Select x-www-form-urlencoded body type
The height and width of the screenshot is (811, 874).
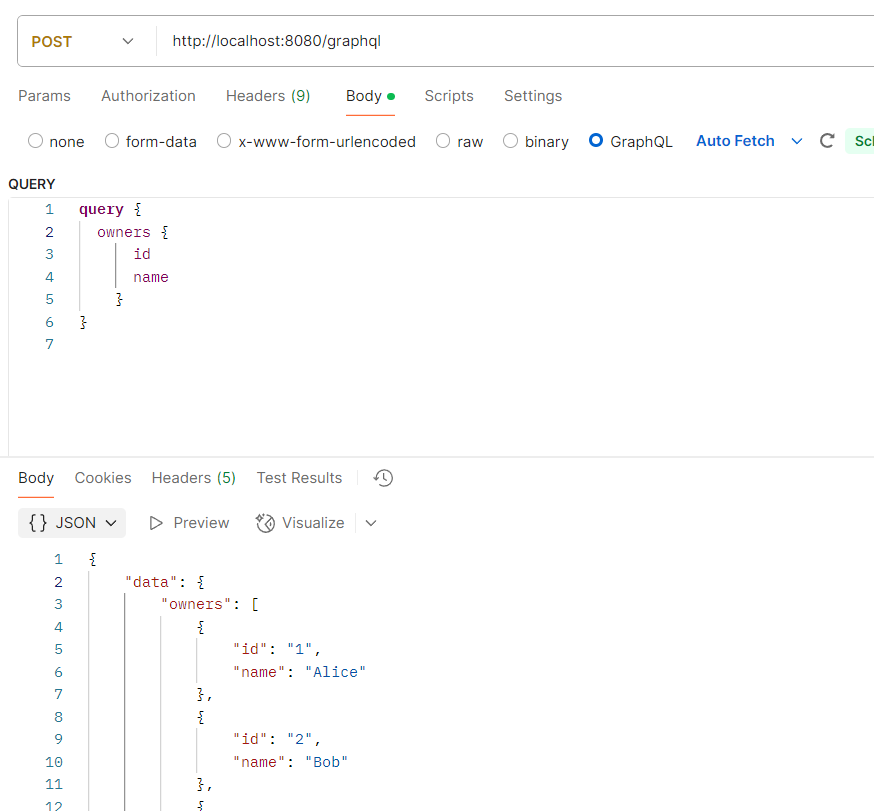coord(224,141)
